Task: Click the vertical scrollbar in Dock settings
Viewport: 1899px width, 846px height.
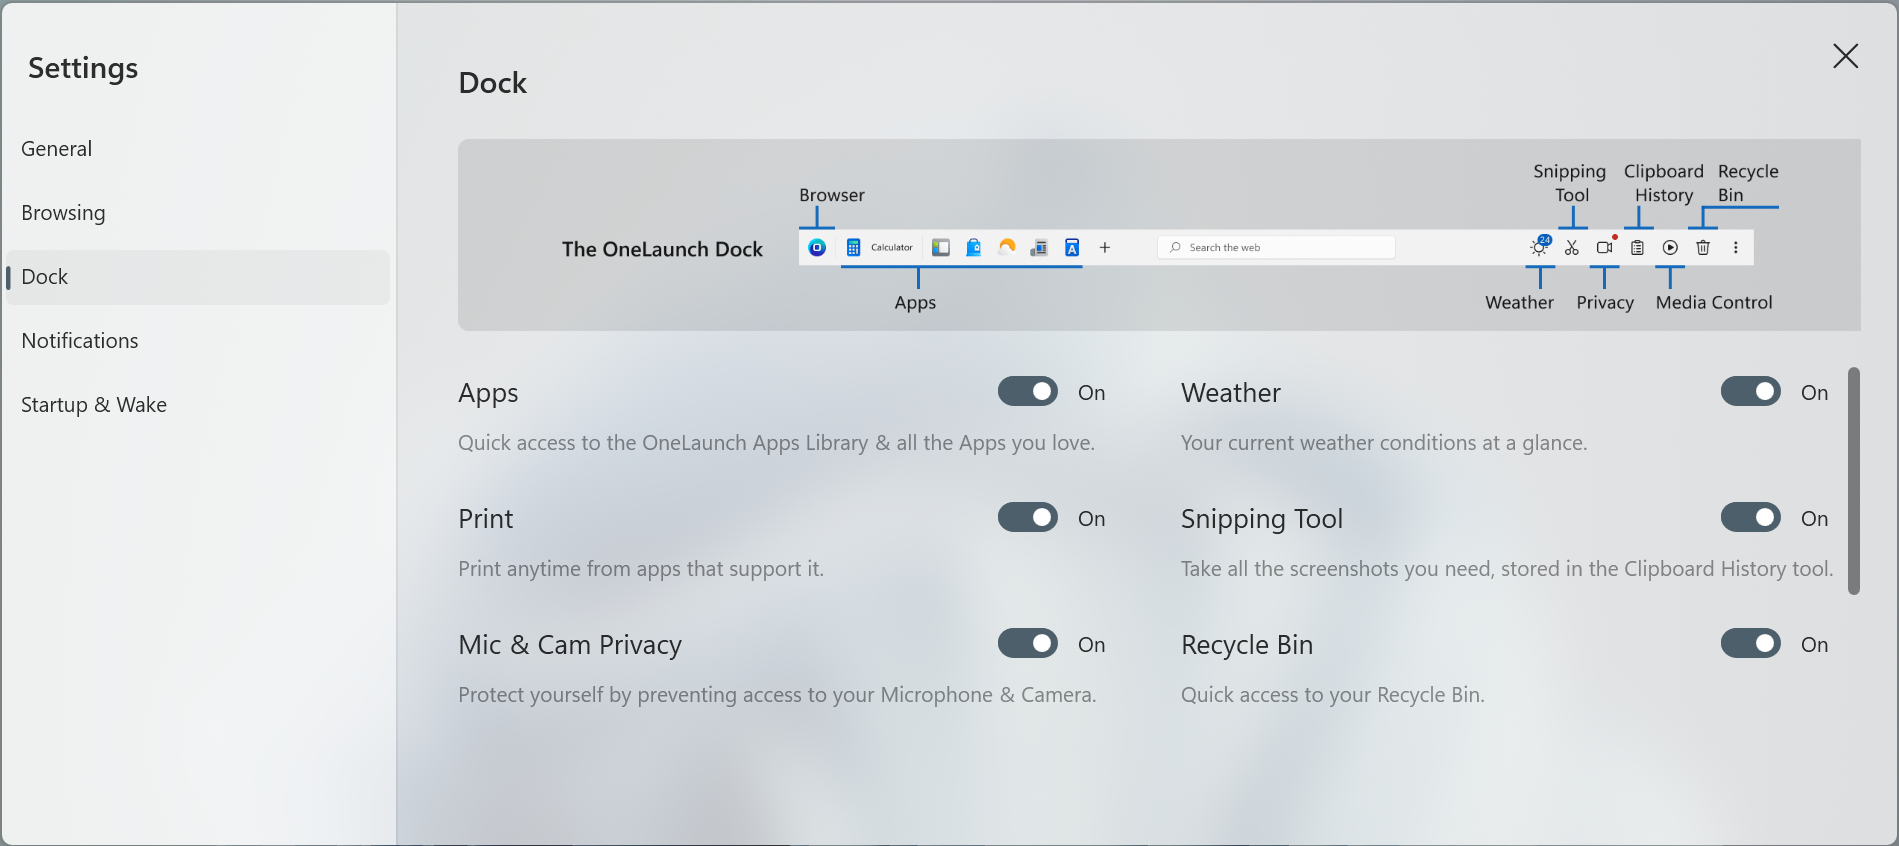Action: pyautogui.click(x=1853, y=481)
